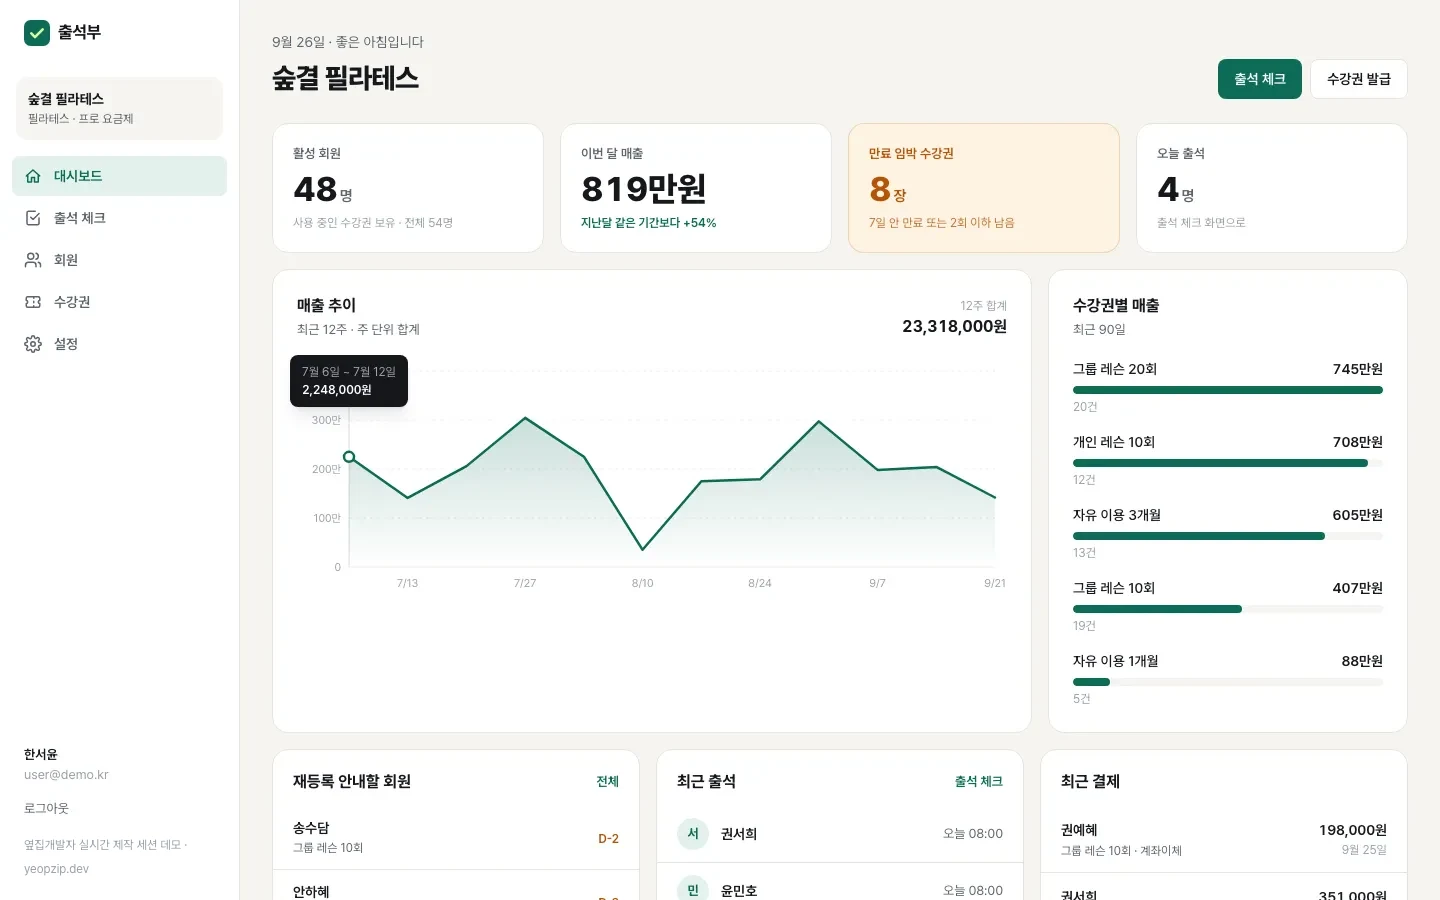Click the 수강권 ticket icon
This screenshot has width=1440, height=900.
pyautogui.click(x=33, y=302)
